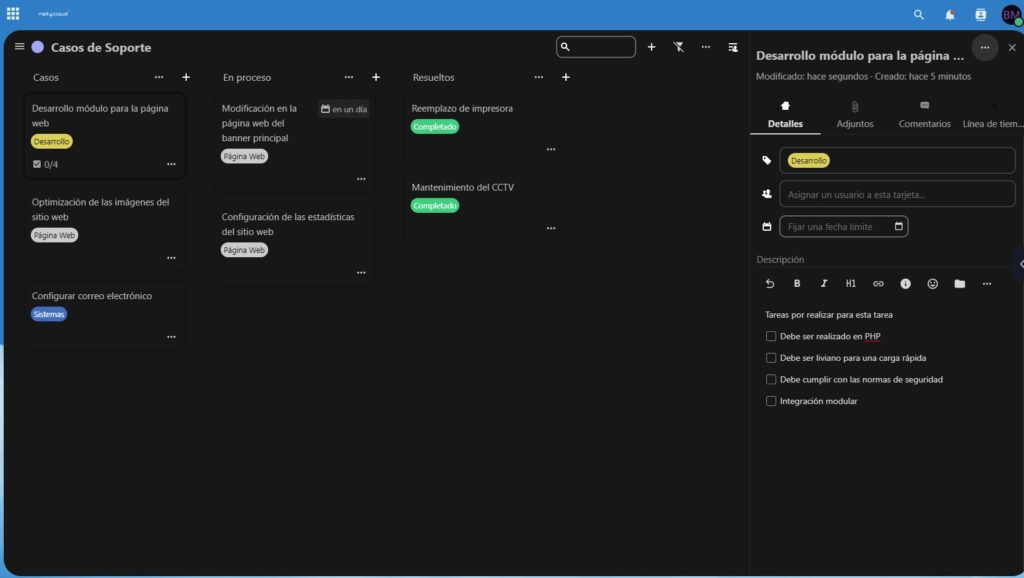Open the three-dots menu of En proceso list

pyautogui.click(x=349, y=77)
